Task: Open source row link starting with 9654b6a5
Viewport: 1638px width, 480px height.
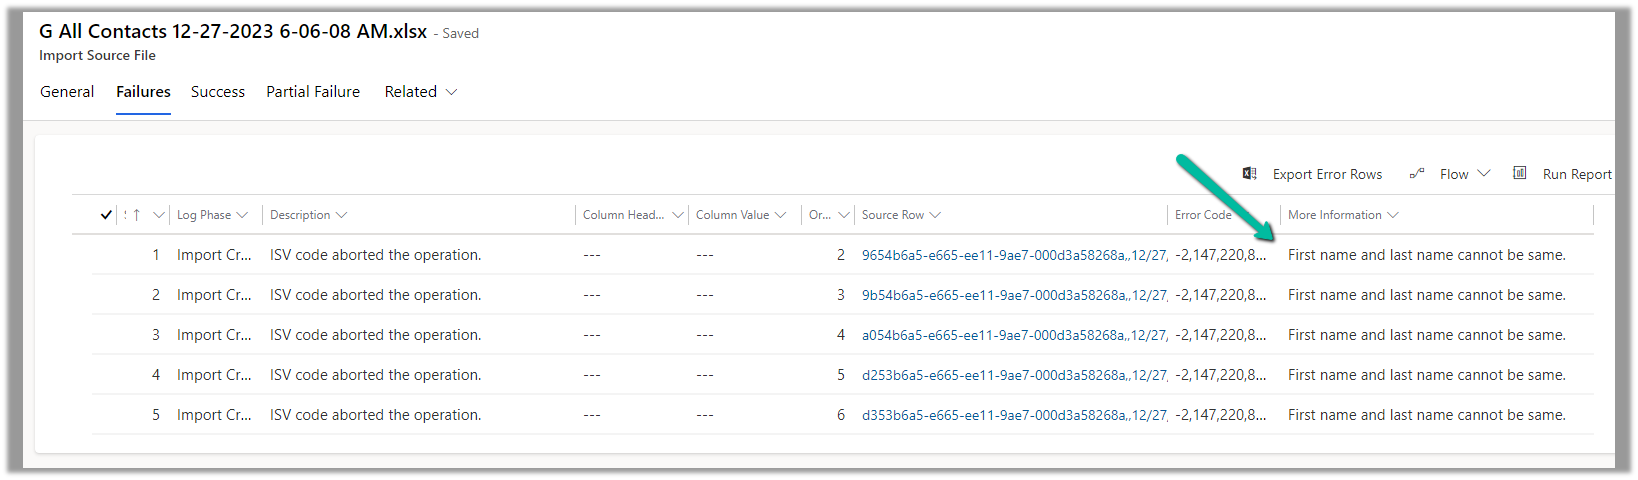Action: [1013, 255]
